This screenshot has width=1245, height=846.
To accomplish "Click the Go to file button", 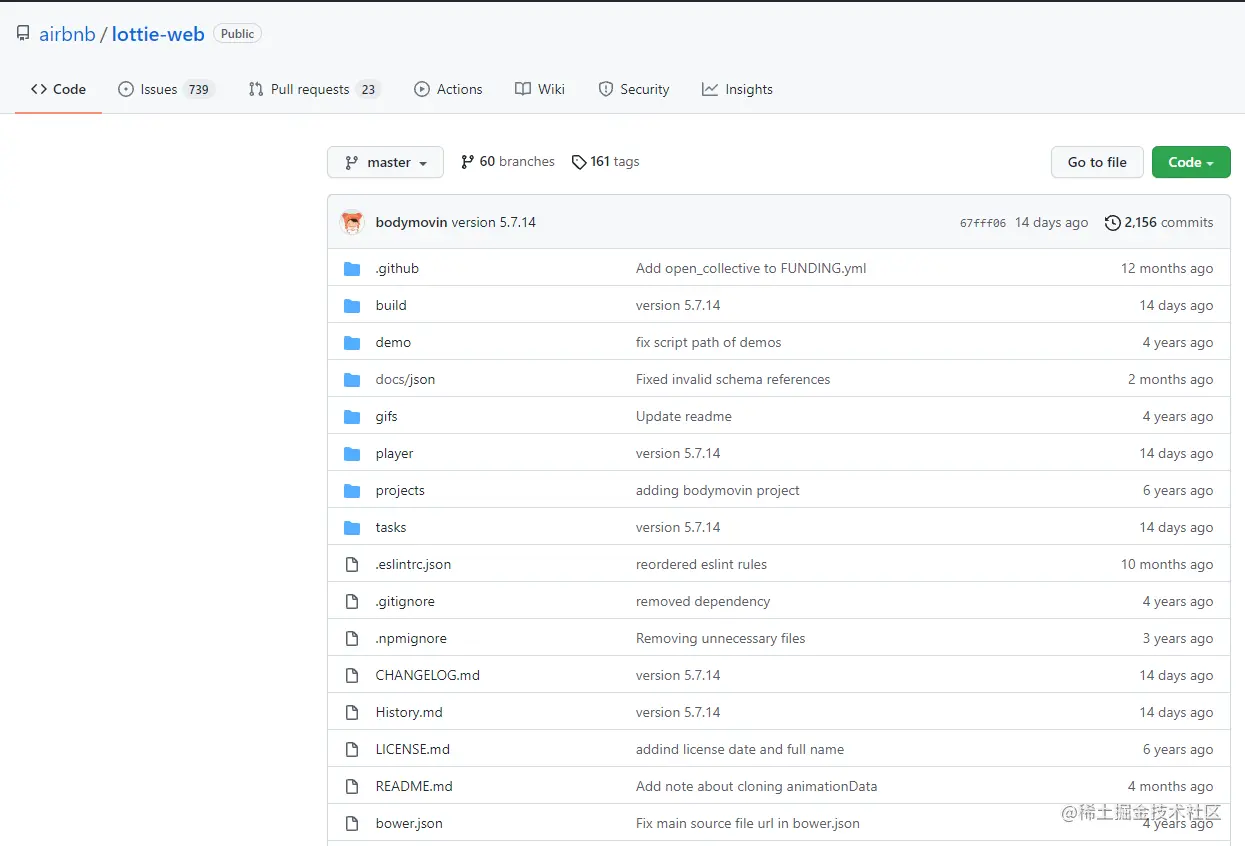I will point(1097,162).
